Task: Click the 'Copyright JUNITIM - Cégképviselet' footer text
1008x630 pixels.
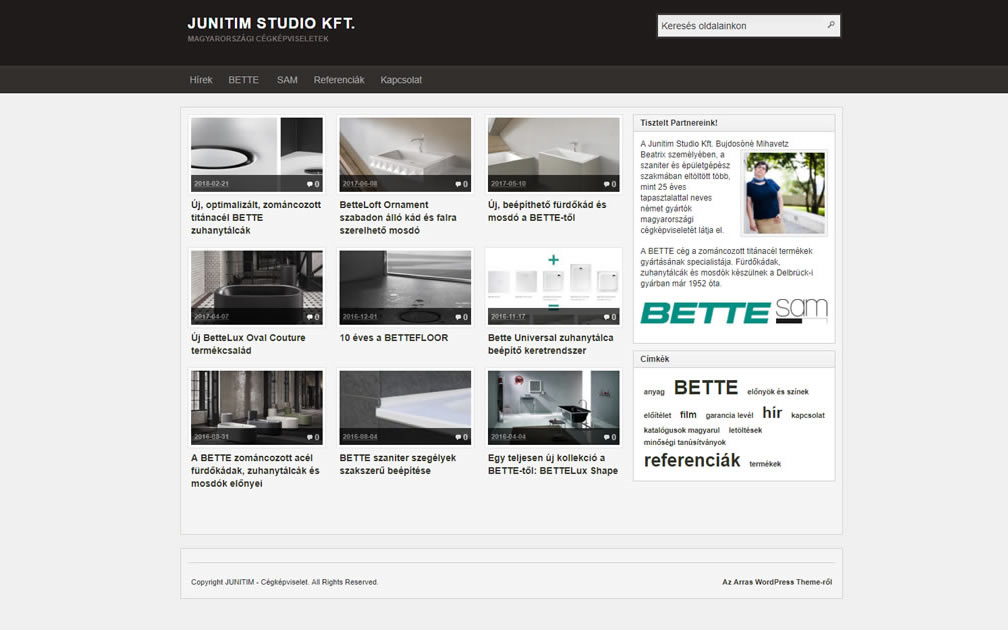Action: coord(284,582)
